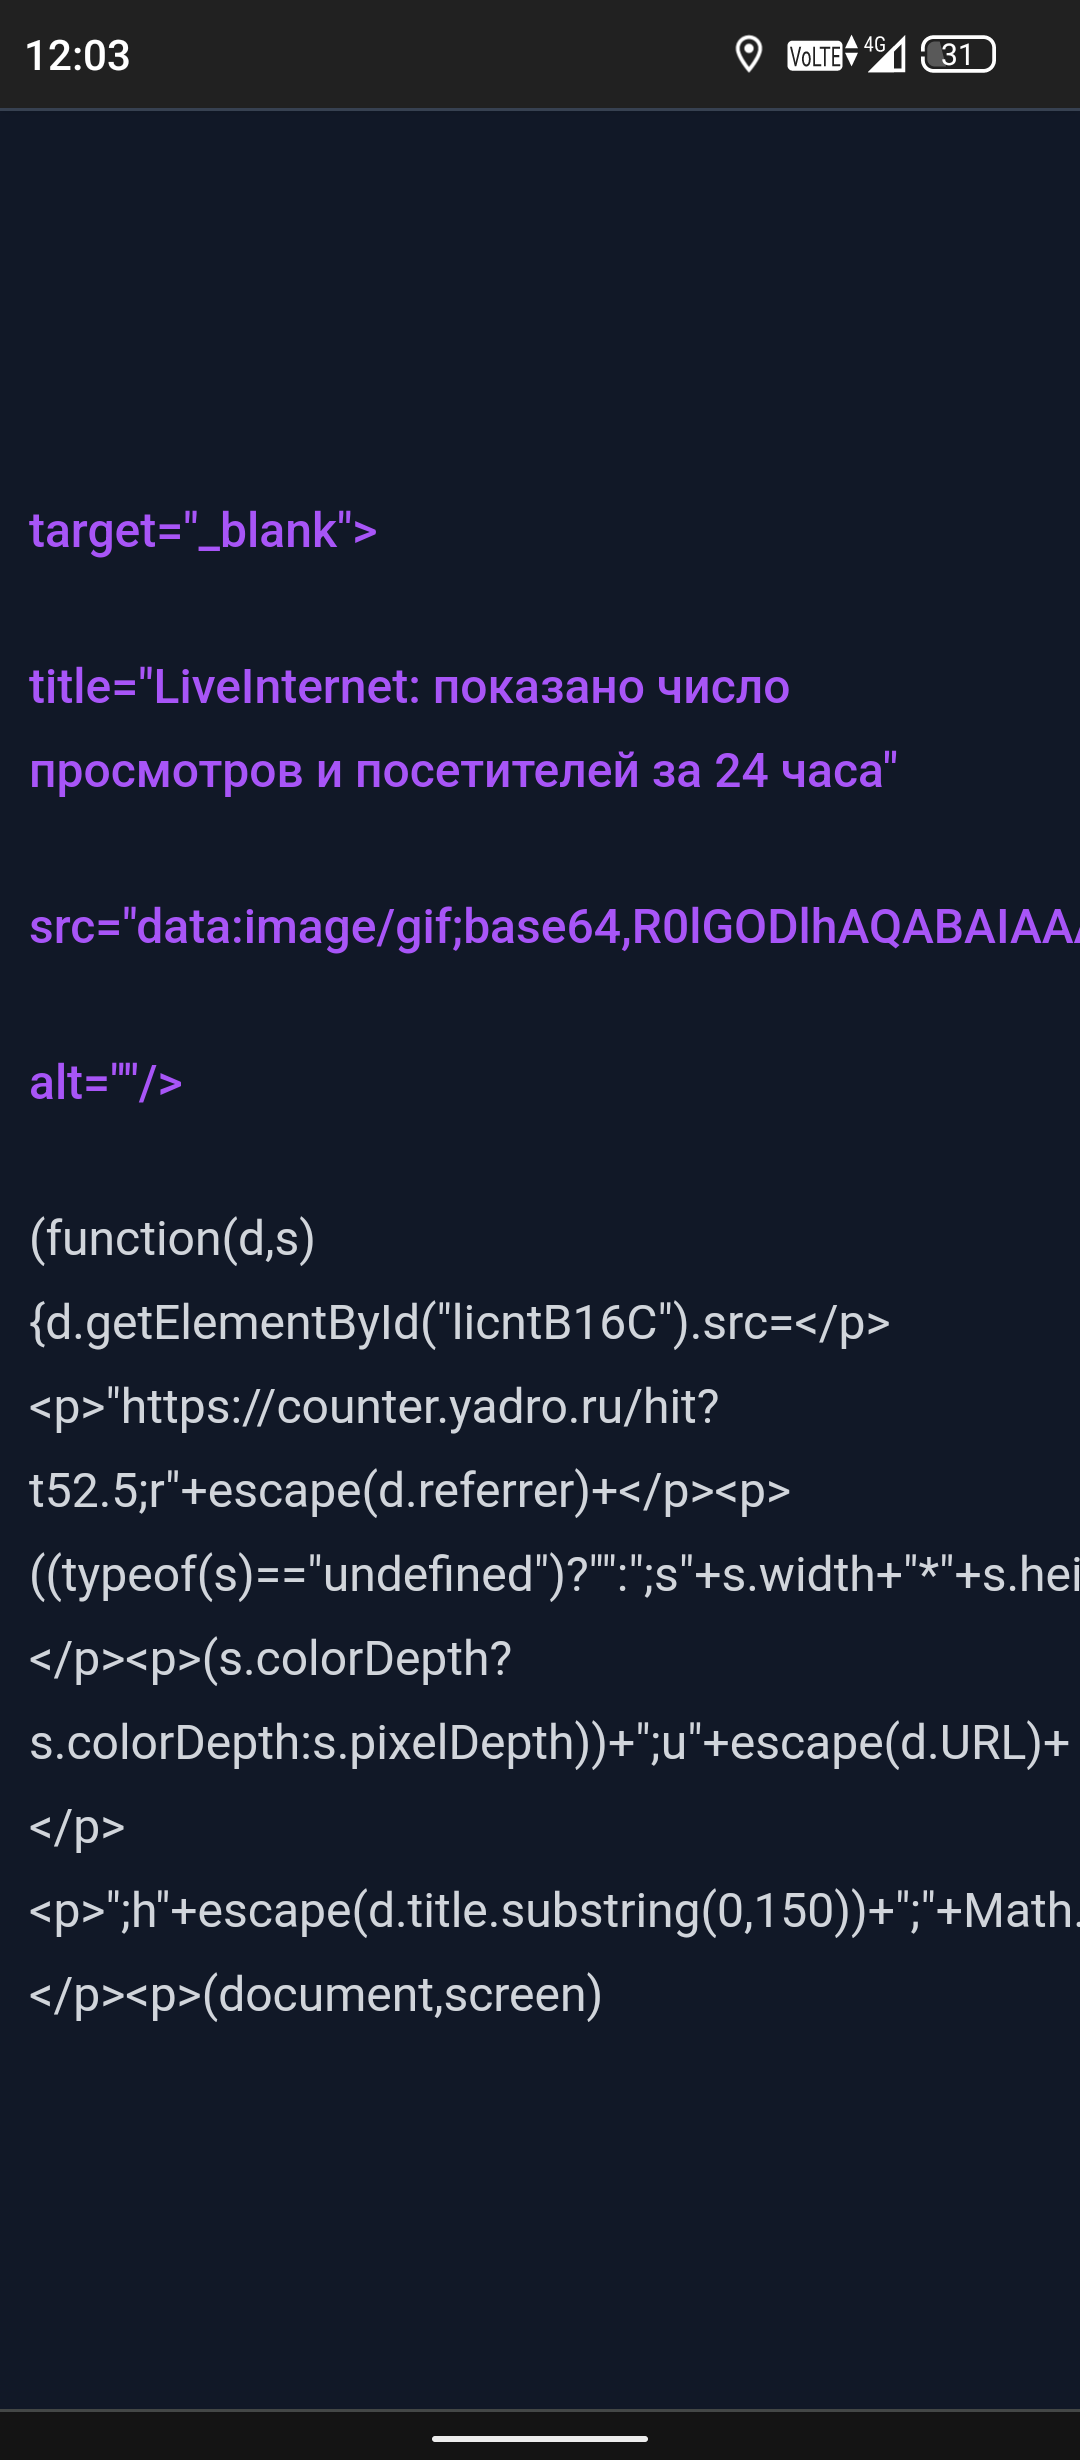
Task: Tap the location pin status icon
Action: 748,55
